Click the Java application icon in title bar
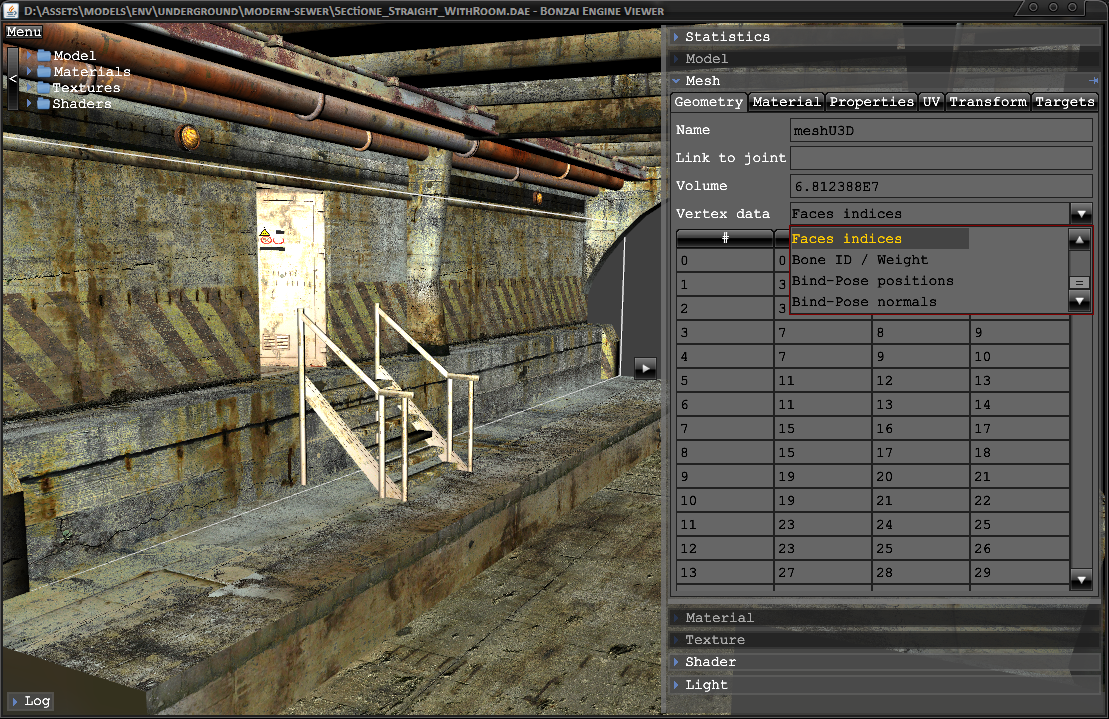The image size is (1109, 719). coord(12,11)
